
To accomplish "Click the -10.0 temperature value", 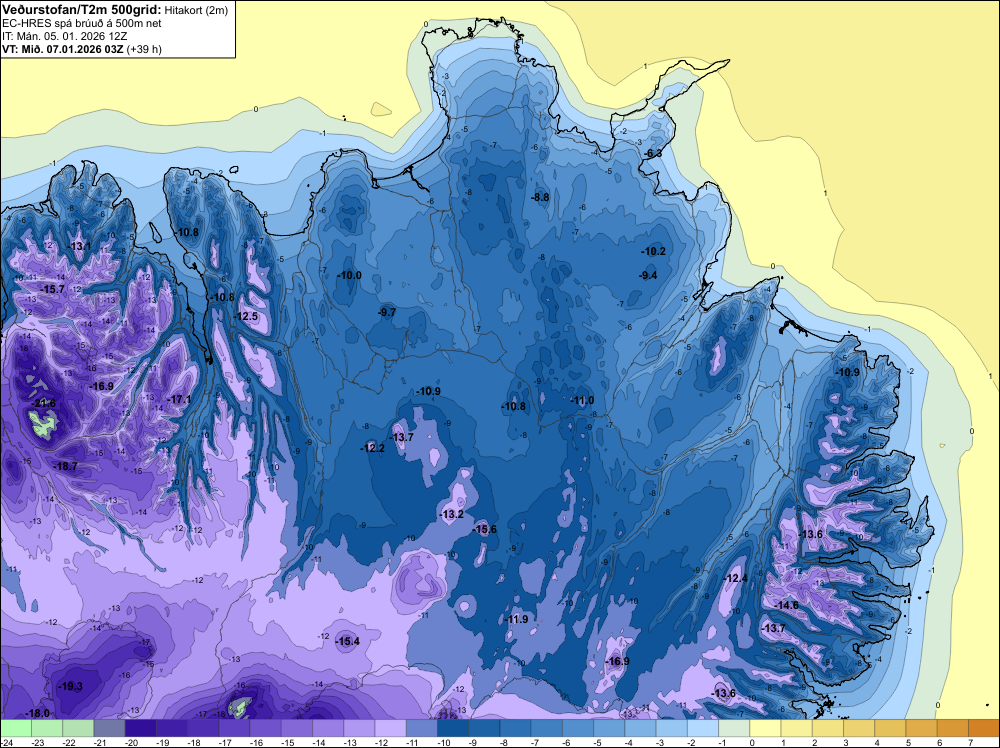I will pos(349,275).
